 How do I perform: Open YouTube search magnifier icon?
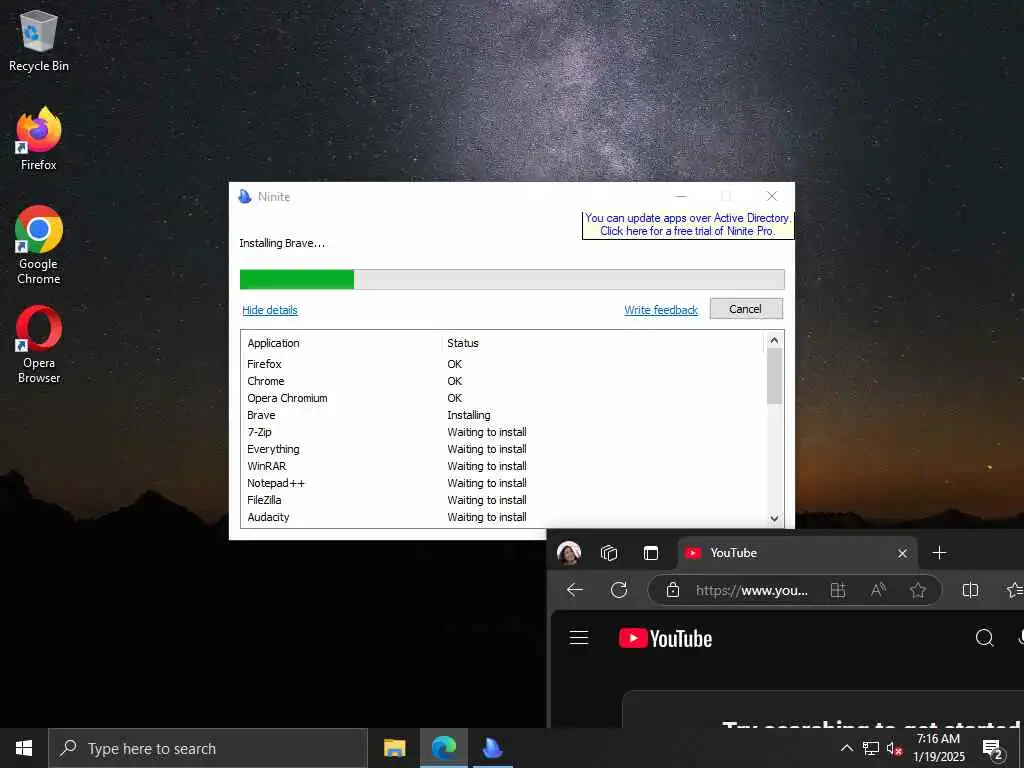[x=984, y=637]
